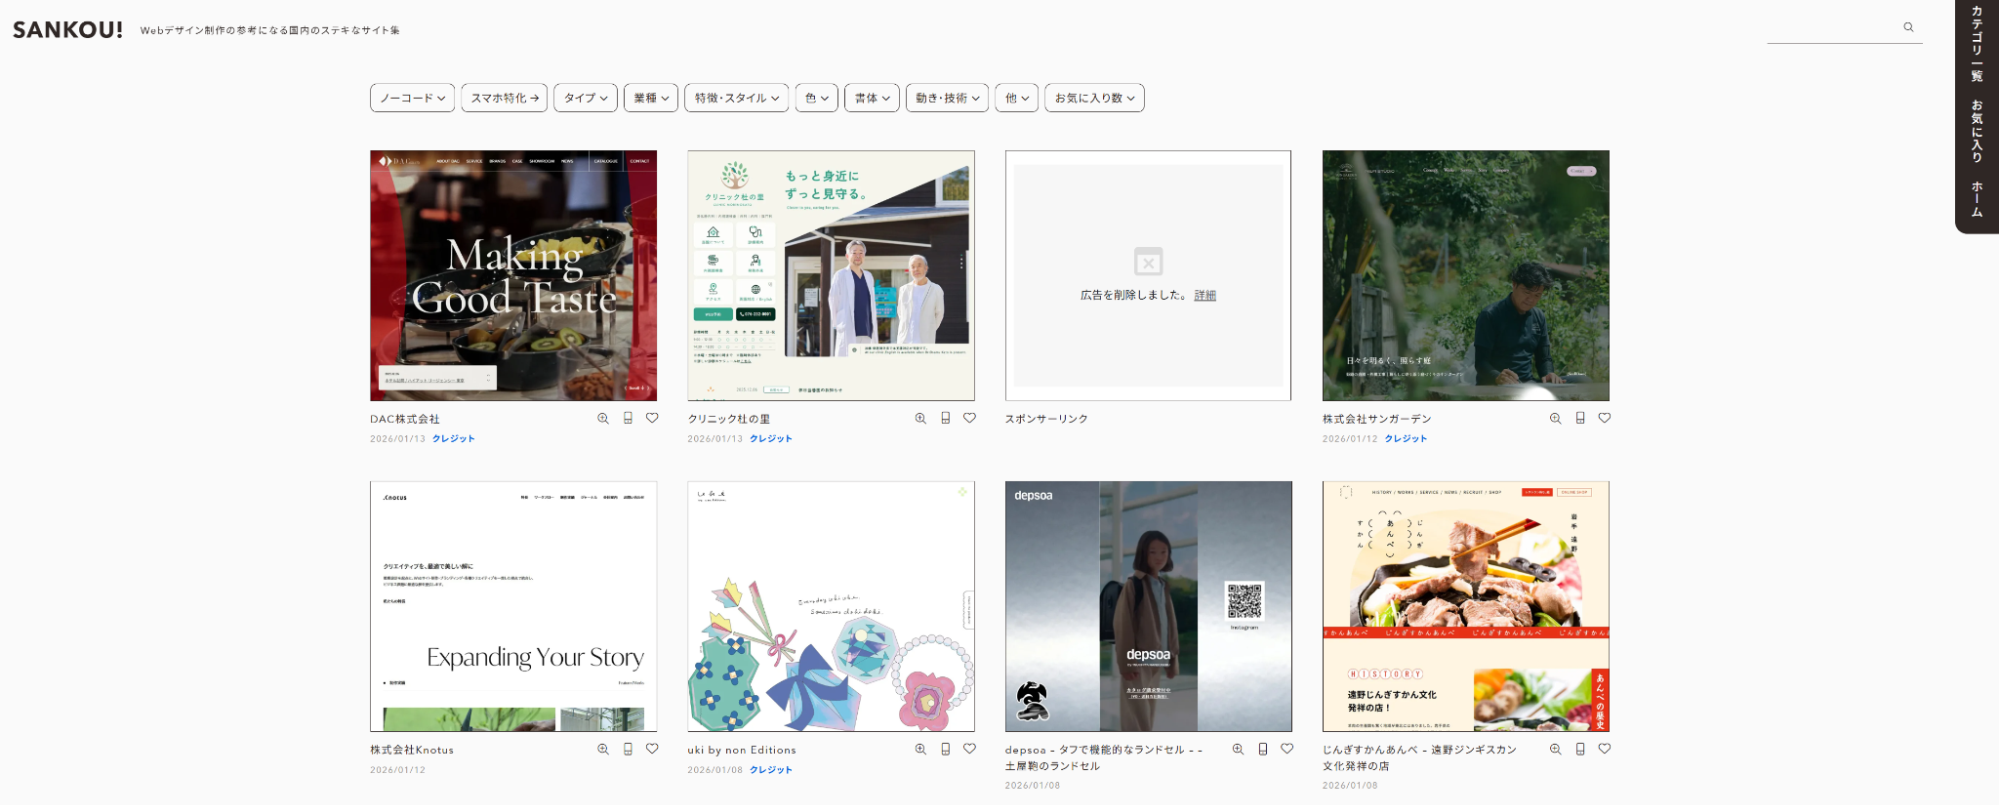Screen dimensions: 1999x806
Task: Open mobile view icon for 株式会社Knotus
Action: pos(628,748)
